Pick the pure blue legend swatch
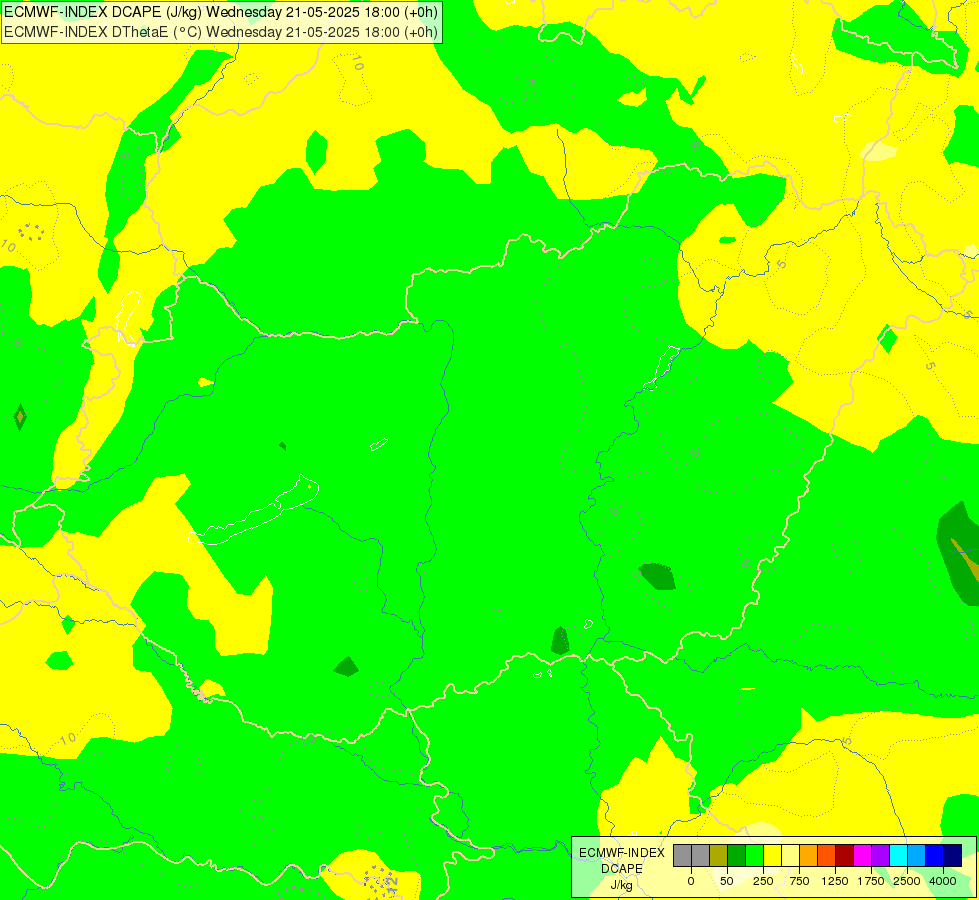Screen dimensions: 979x900 click(x=935, y=855)
